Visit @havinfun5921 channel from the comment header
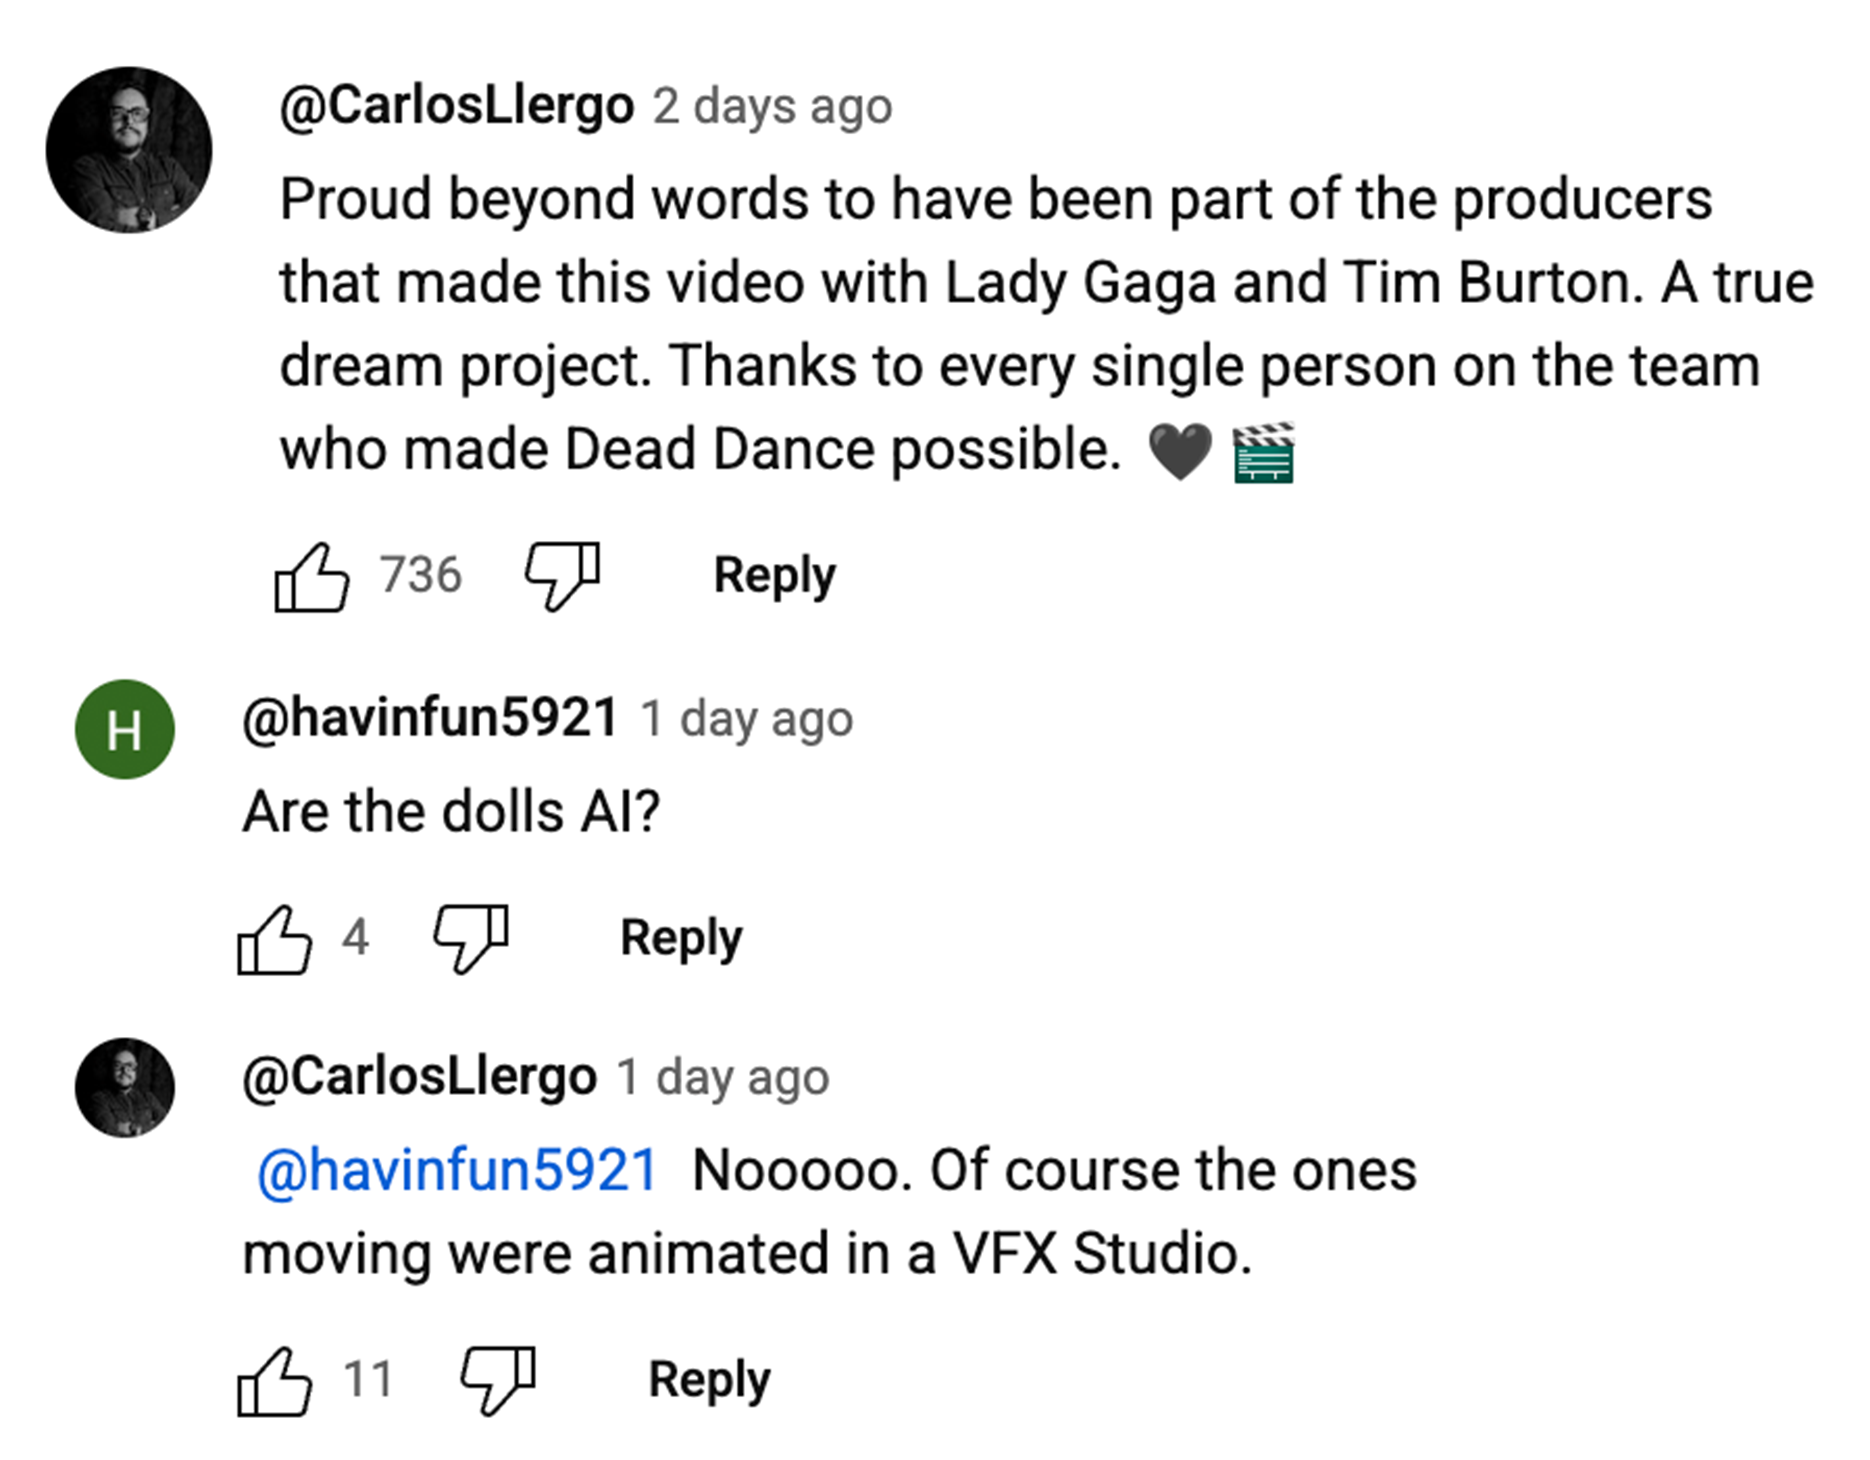 430,718
